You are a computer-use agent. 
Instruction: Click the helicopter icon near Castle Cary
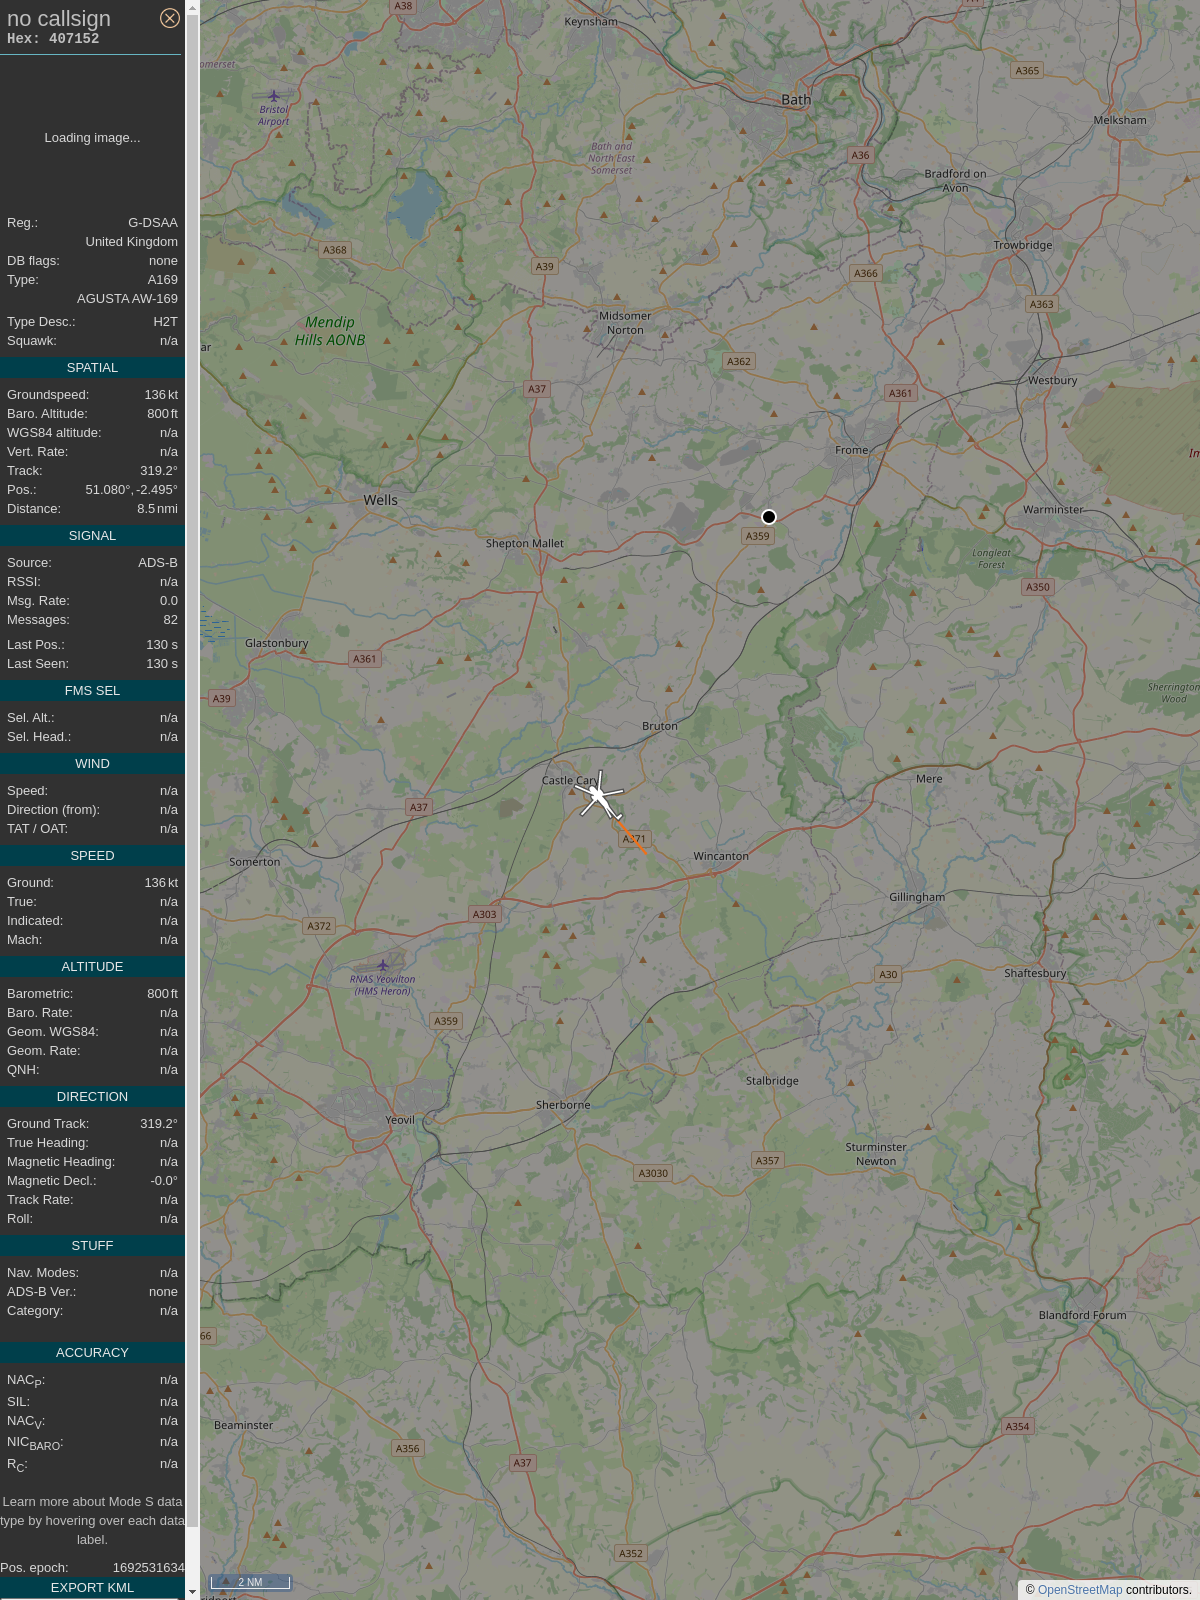click(x=599, y=797)
